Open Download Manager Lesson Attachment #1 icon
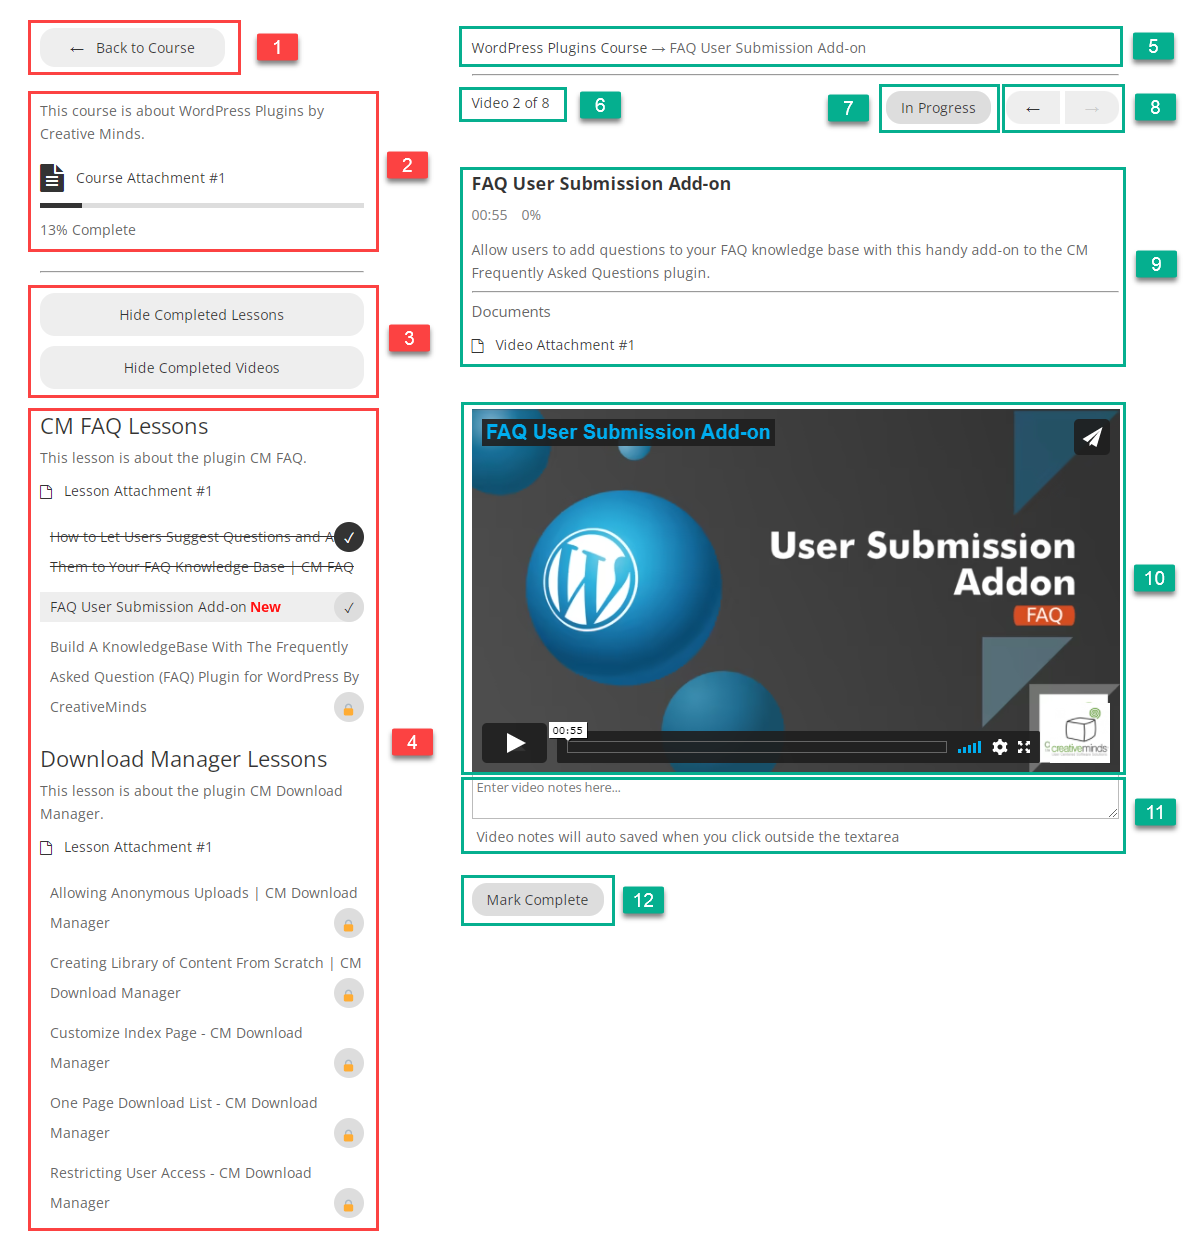The width and height of the screenshot is (1203, 1246). click(x=46, y=848)
